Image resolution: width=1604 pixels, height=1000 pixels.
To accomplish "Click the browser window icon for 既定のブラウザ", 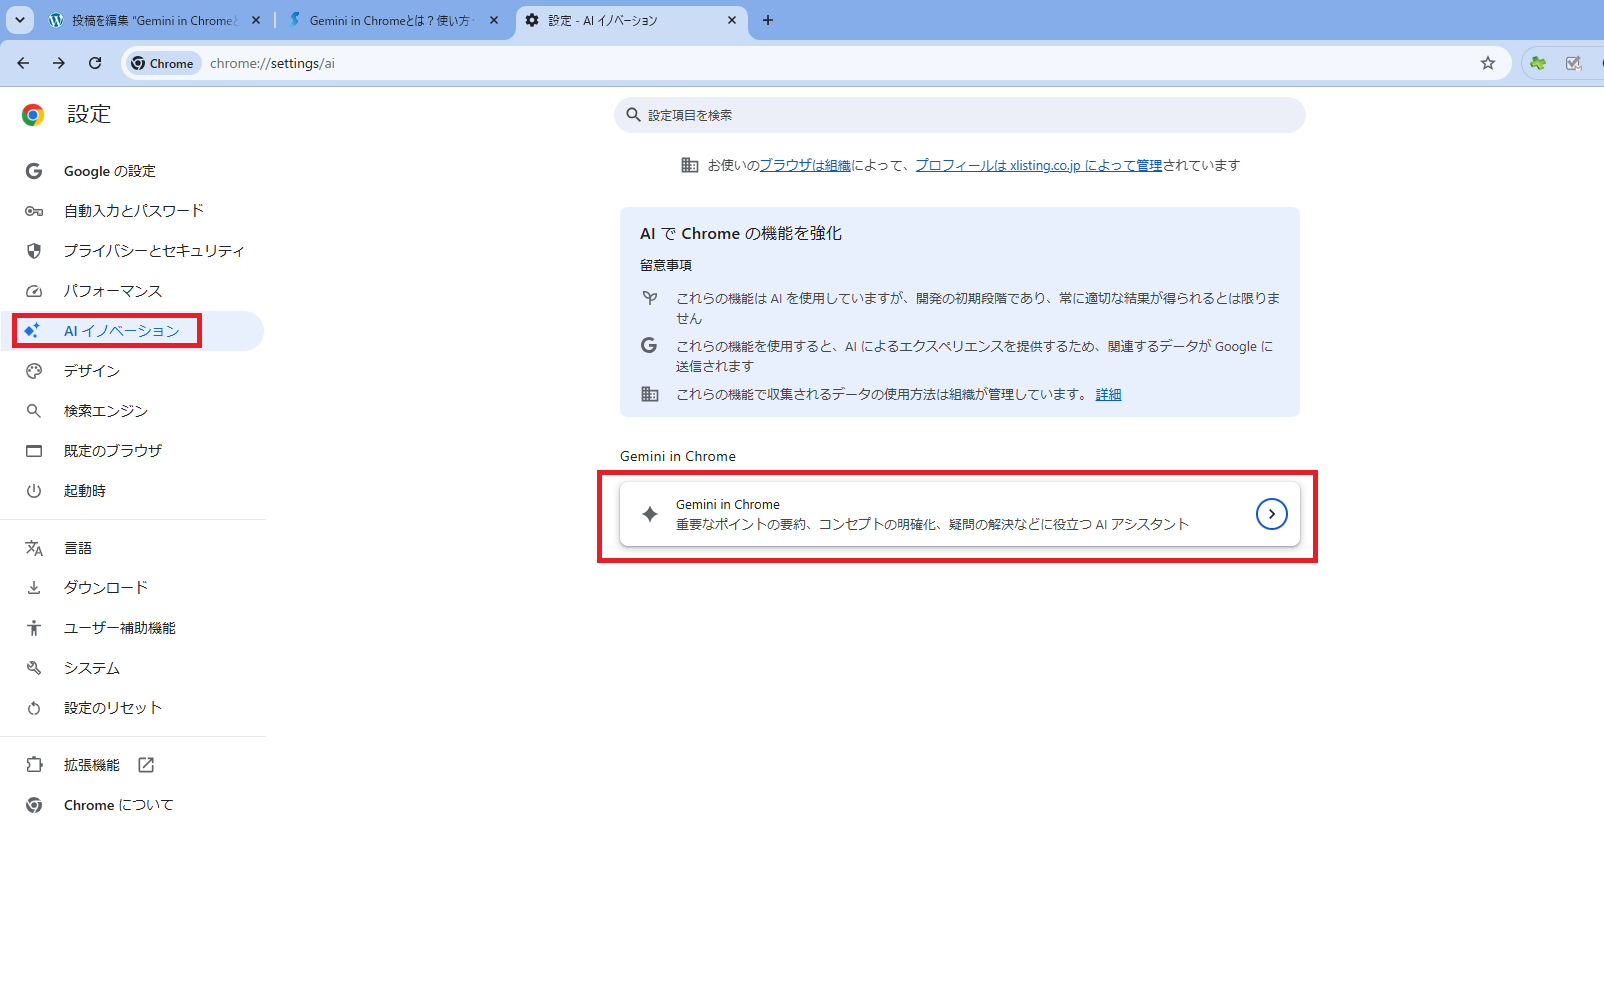I will coord(34,451).
